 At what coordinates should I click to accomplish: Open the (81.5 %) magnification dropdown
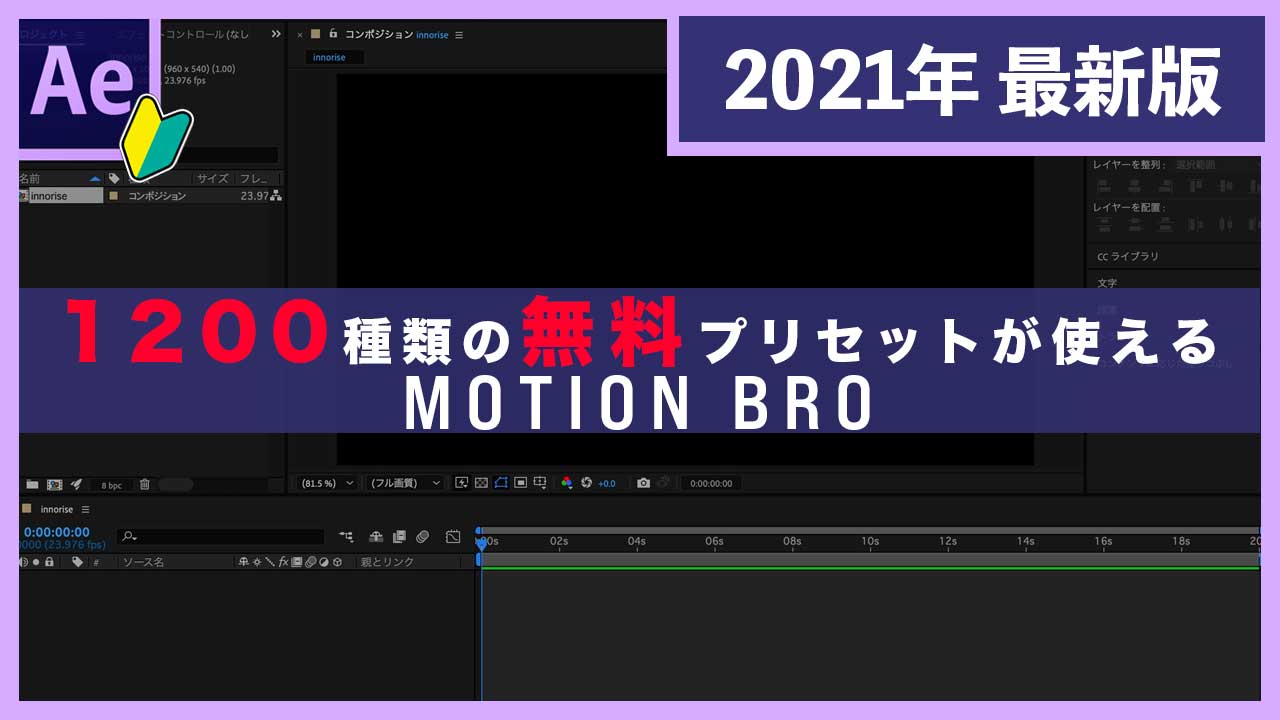(x=326, y=483)
